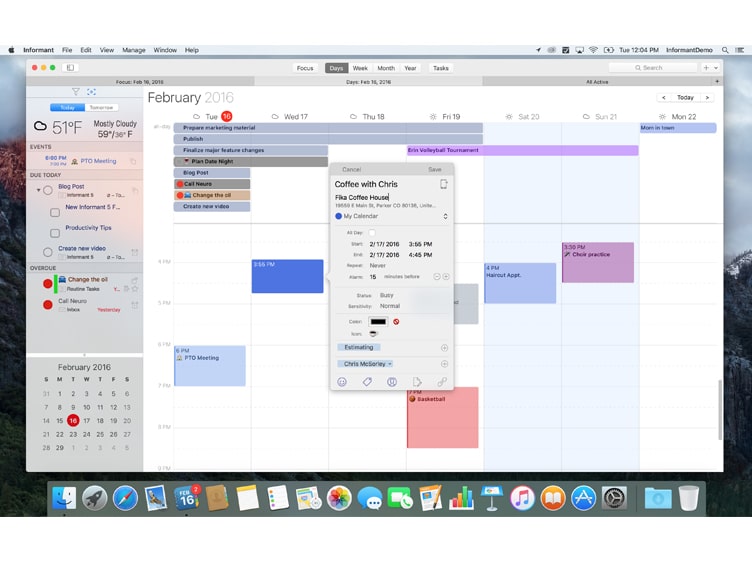
Task: Check the Productivity Tips subtask
Action: [55, 233]
